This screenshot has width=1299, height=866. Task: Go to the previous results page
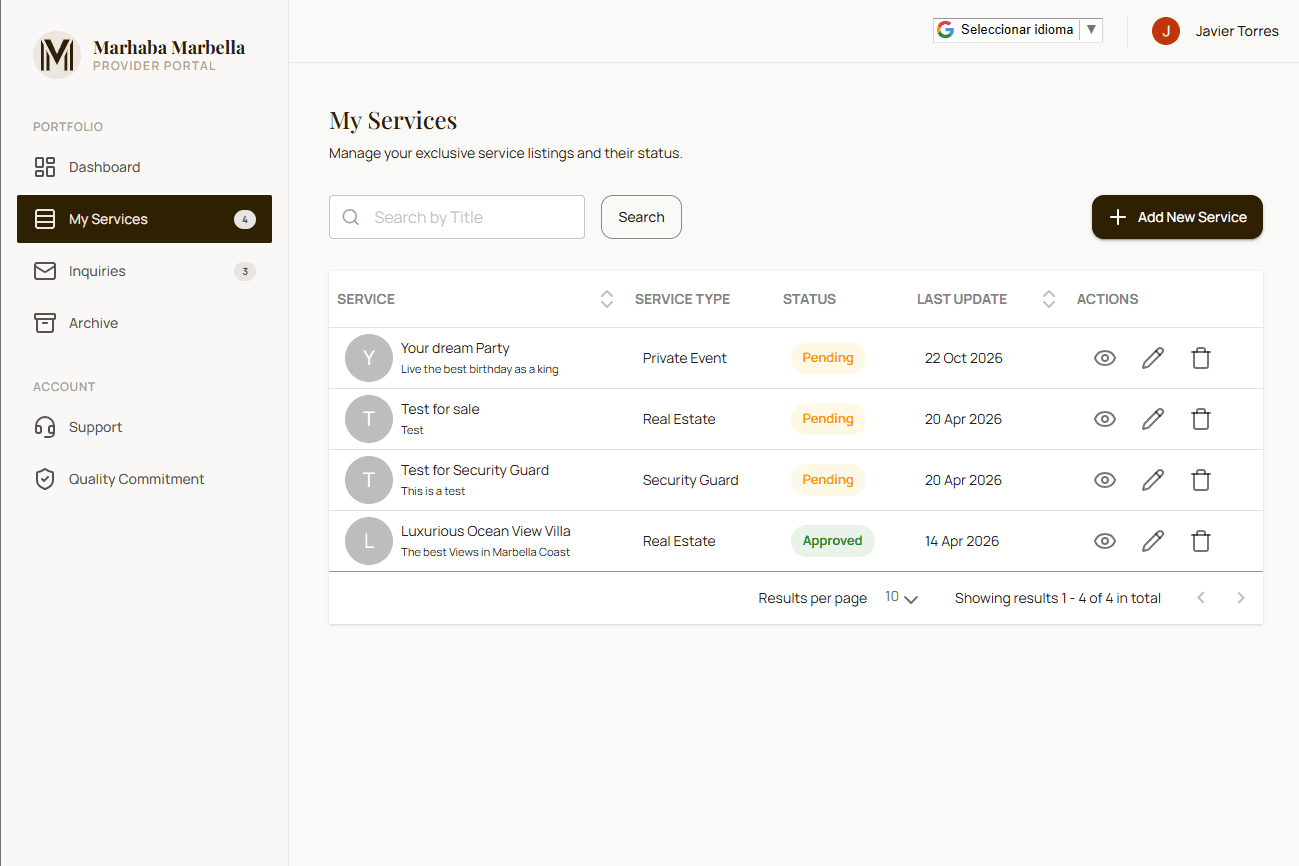(1201, 598)
